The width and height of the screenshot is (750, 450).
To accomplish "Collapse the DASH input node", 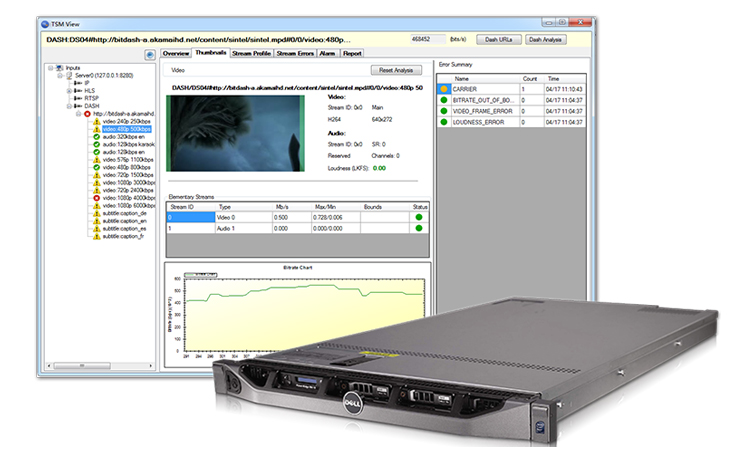I will pos(68,105).
